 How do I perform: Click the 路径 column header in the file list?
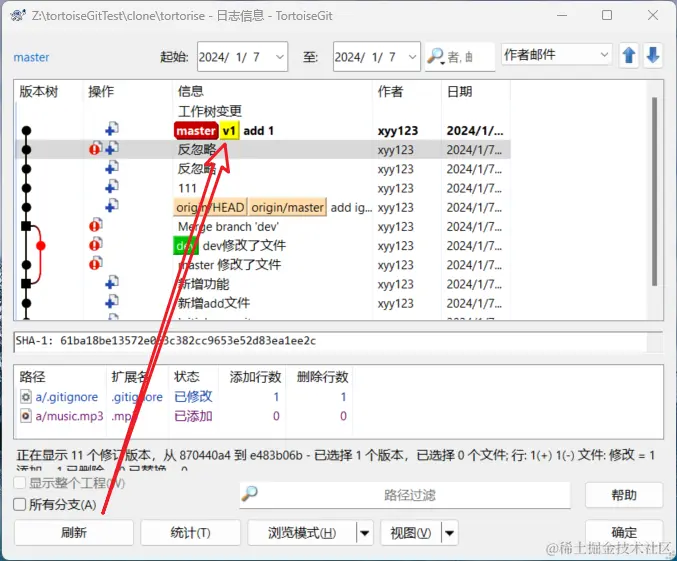tap(32, 377)
